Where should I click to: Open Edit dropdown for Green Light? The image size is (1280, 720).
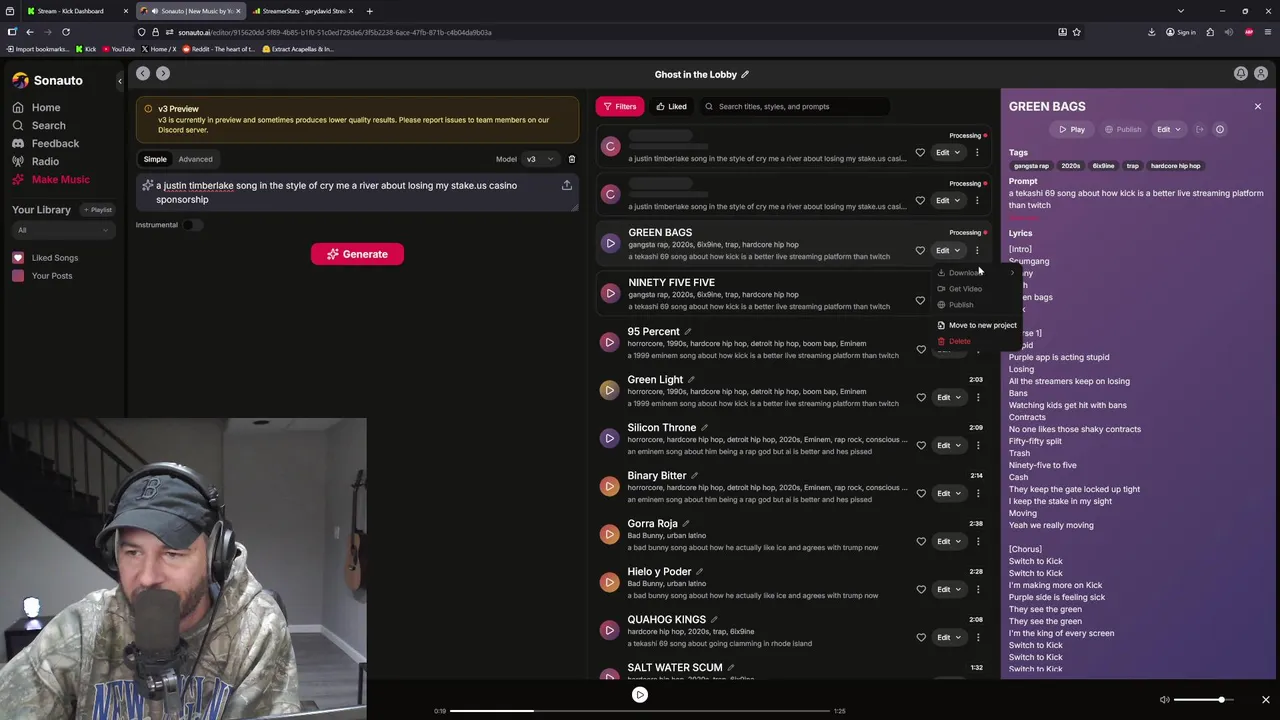pyautogui.click(x=948, y=397)
